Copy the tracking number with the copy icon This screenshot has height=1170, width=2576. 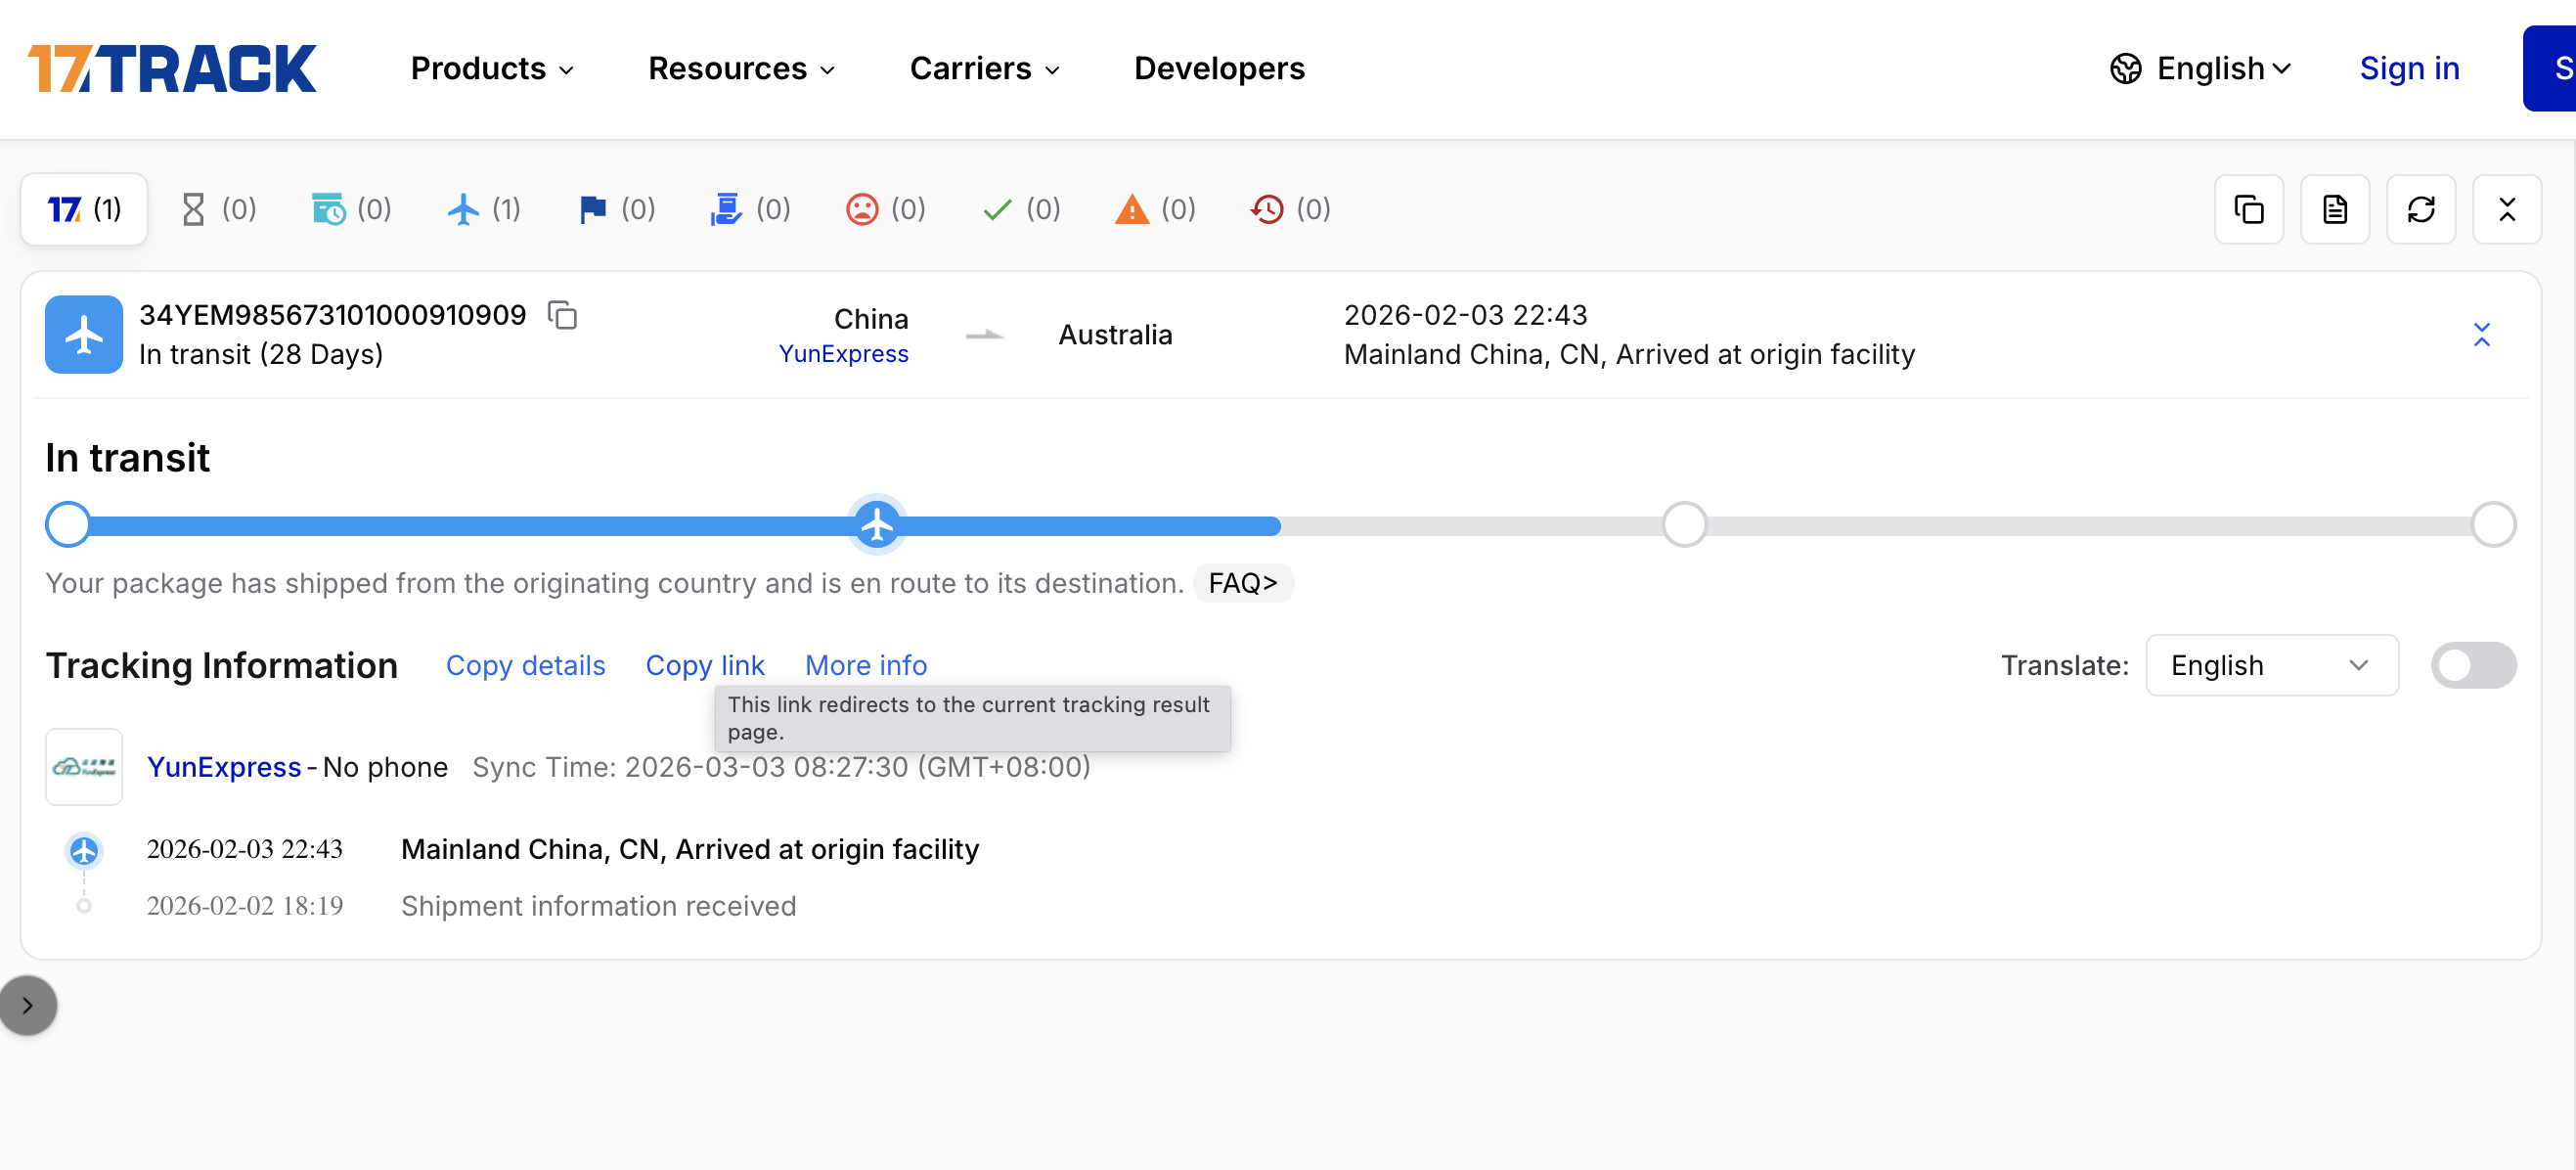(x=563, y=315)
